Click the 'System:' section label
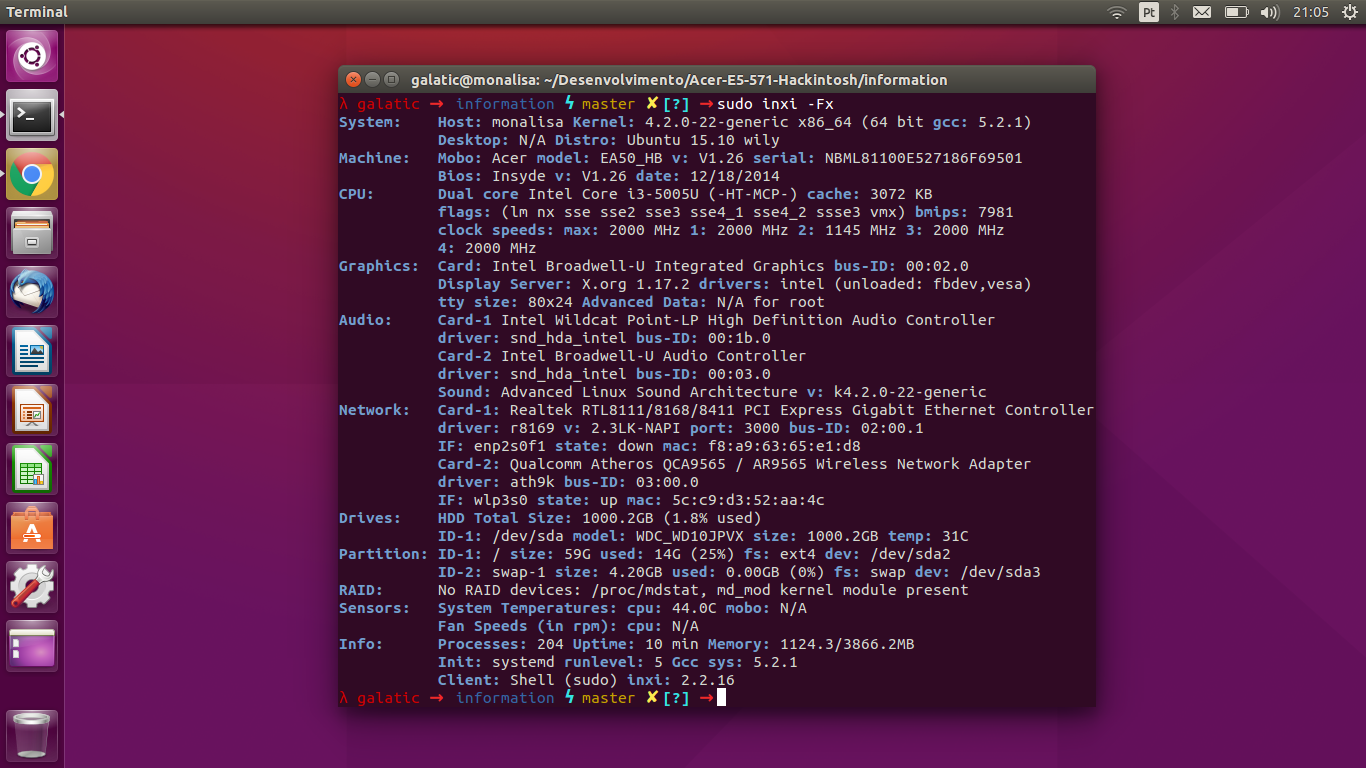Viewport: 1366px width, 768px height. (370, 122)
